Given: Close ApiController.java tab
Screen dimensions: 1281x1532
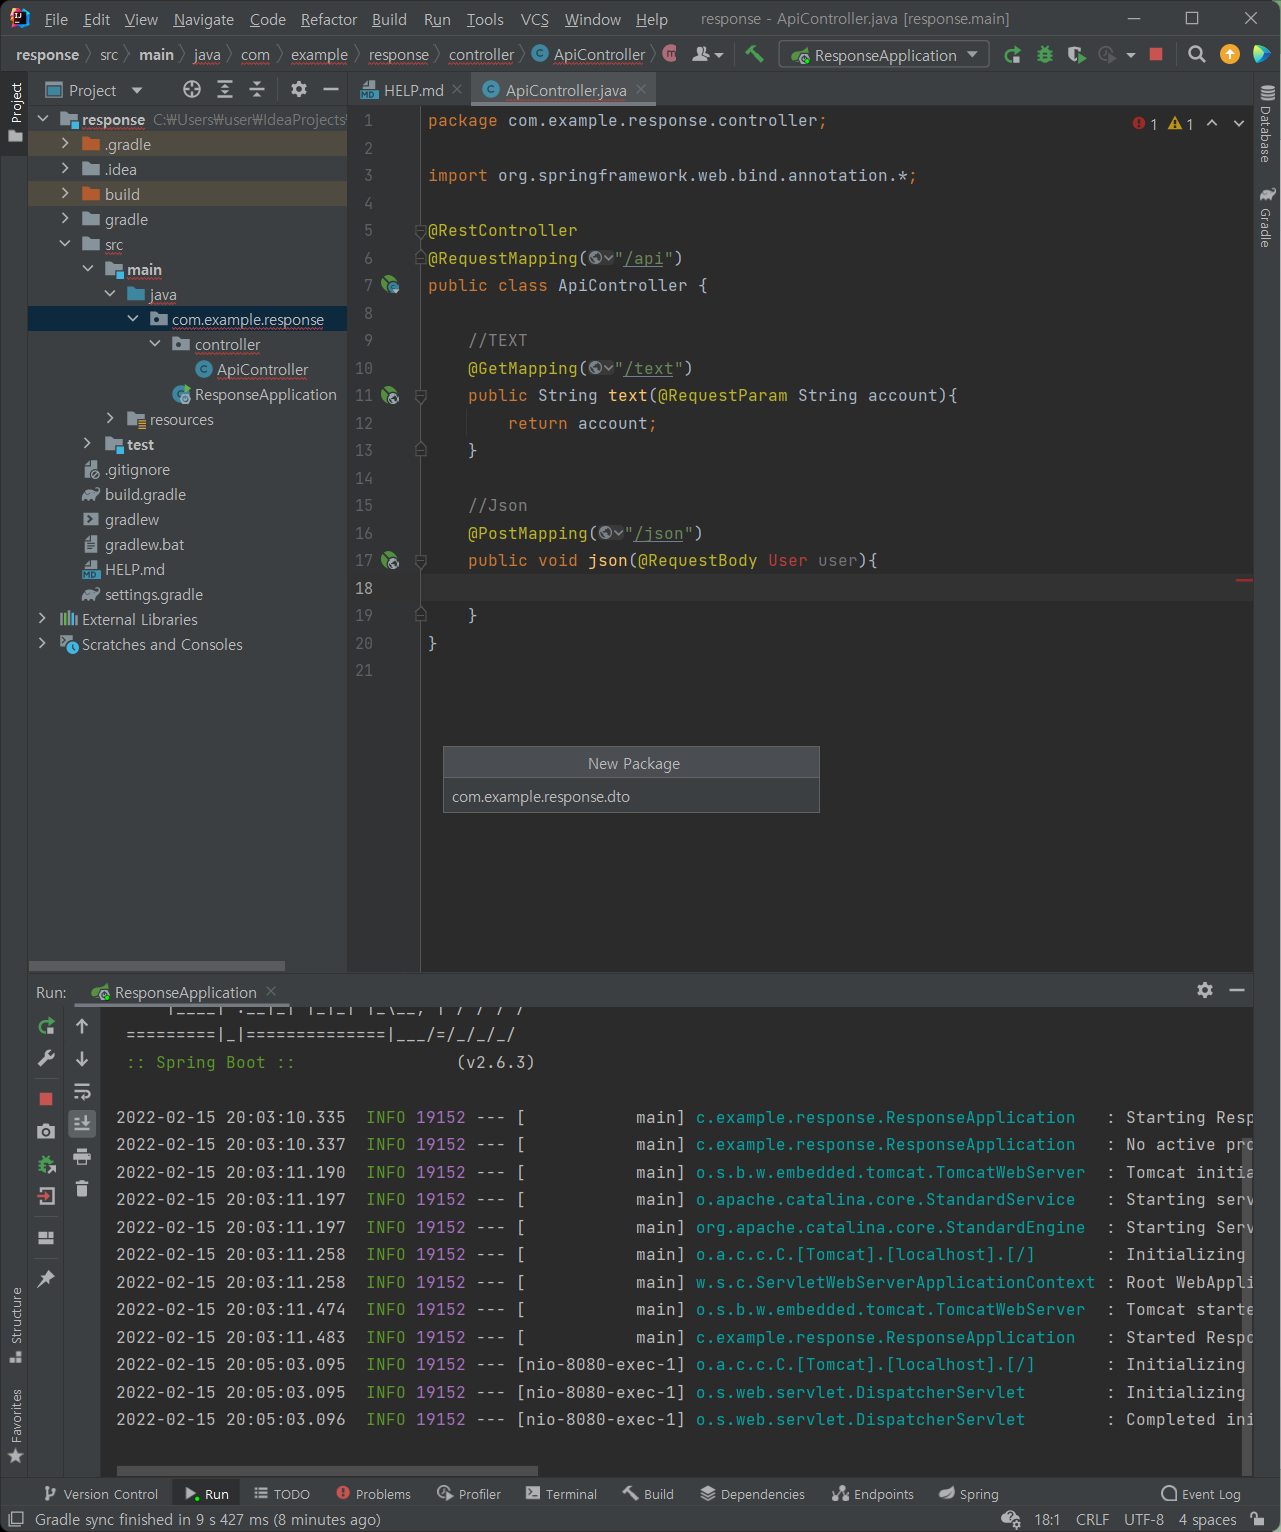Looking at the screenshot, I should pos(641,89).
